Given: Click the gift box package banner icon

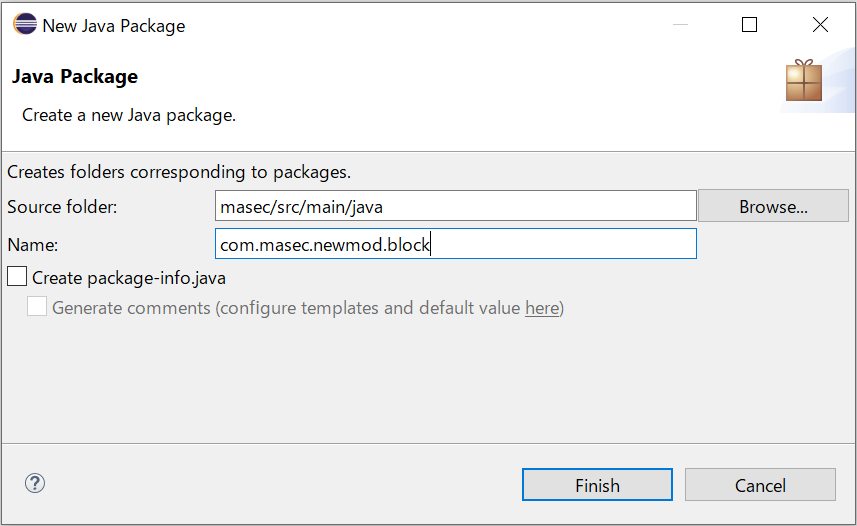Looking at the screenshot, I should [804, 80].
